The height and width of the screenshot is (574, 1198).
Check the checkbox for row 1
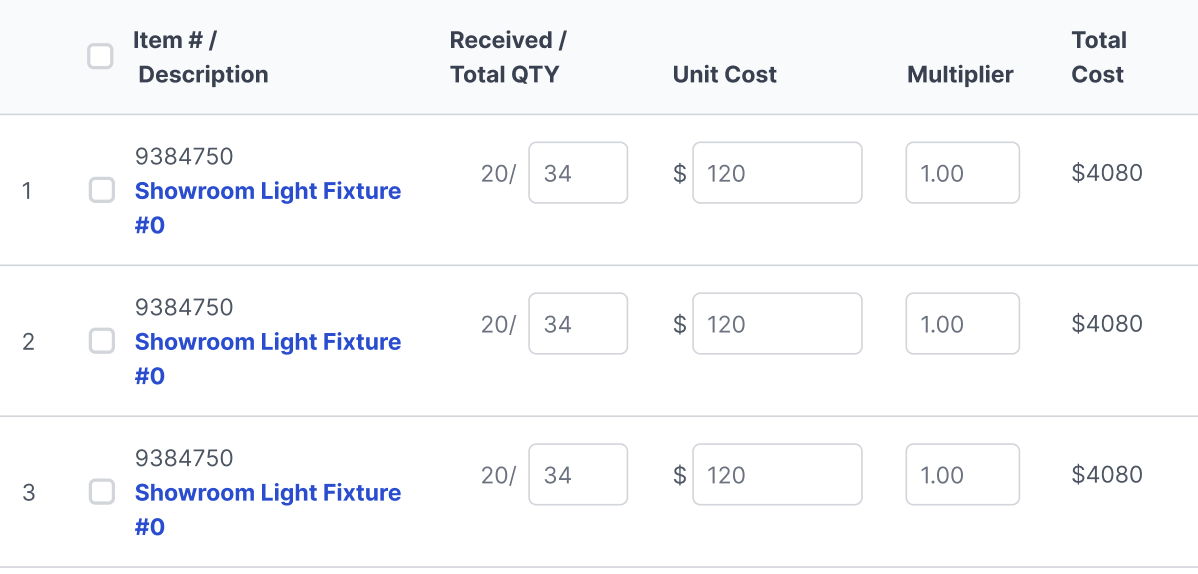(102, 190)
